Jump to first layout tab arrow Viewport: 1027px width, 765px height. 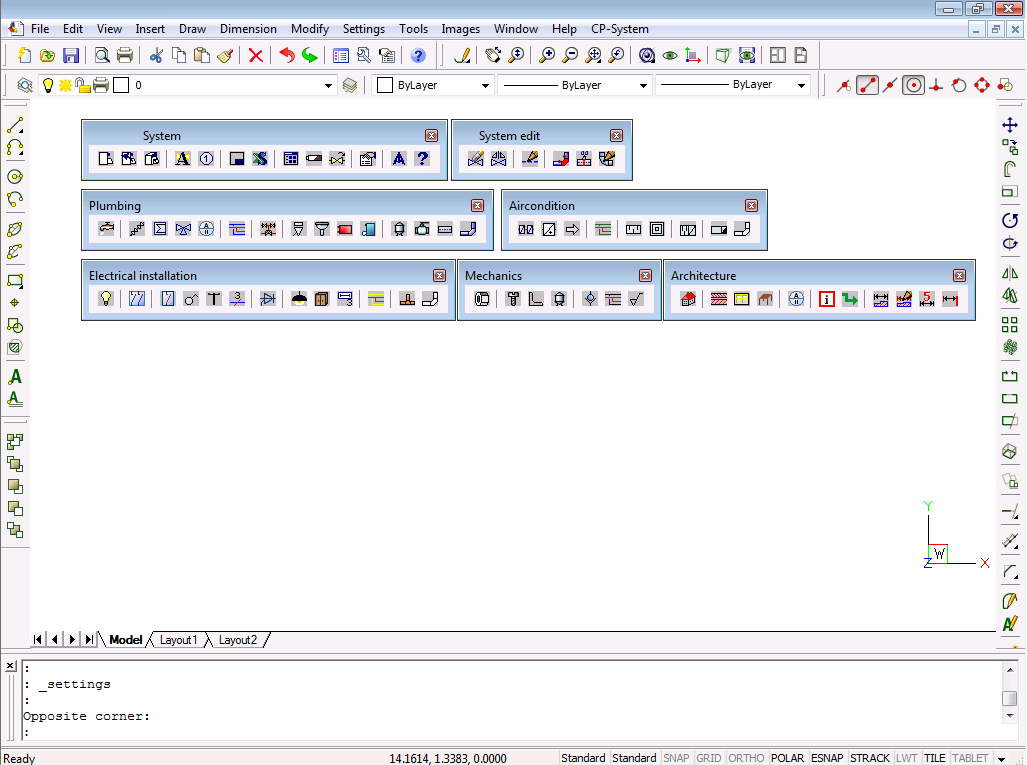coord(38,639)
